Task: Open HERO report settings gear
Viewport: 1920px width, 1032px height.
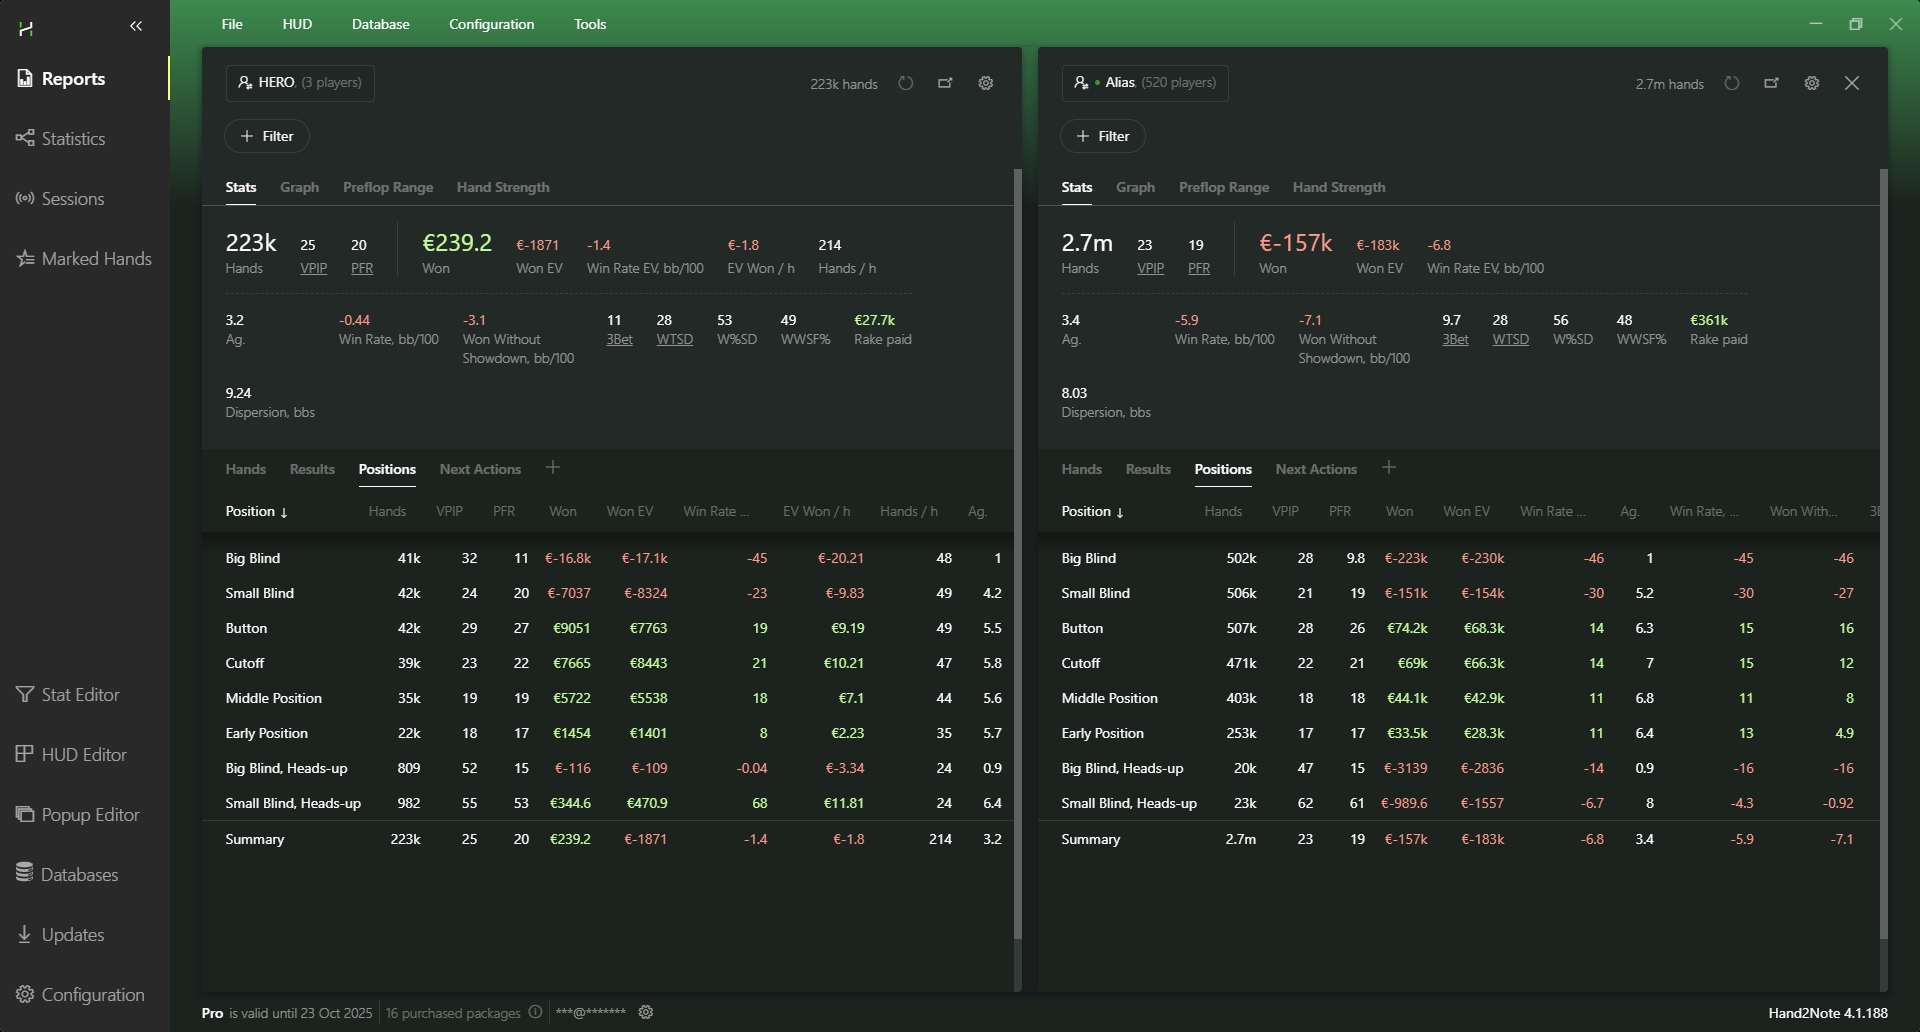Action: coord(986,83)
